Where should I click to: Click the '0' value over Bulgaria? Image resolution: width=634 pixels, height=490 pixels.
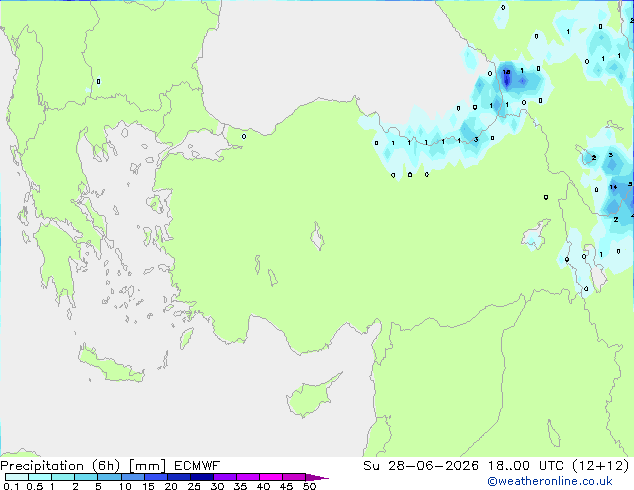coord(98,81)
